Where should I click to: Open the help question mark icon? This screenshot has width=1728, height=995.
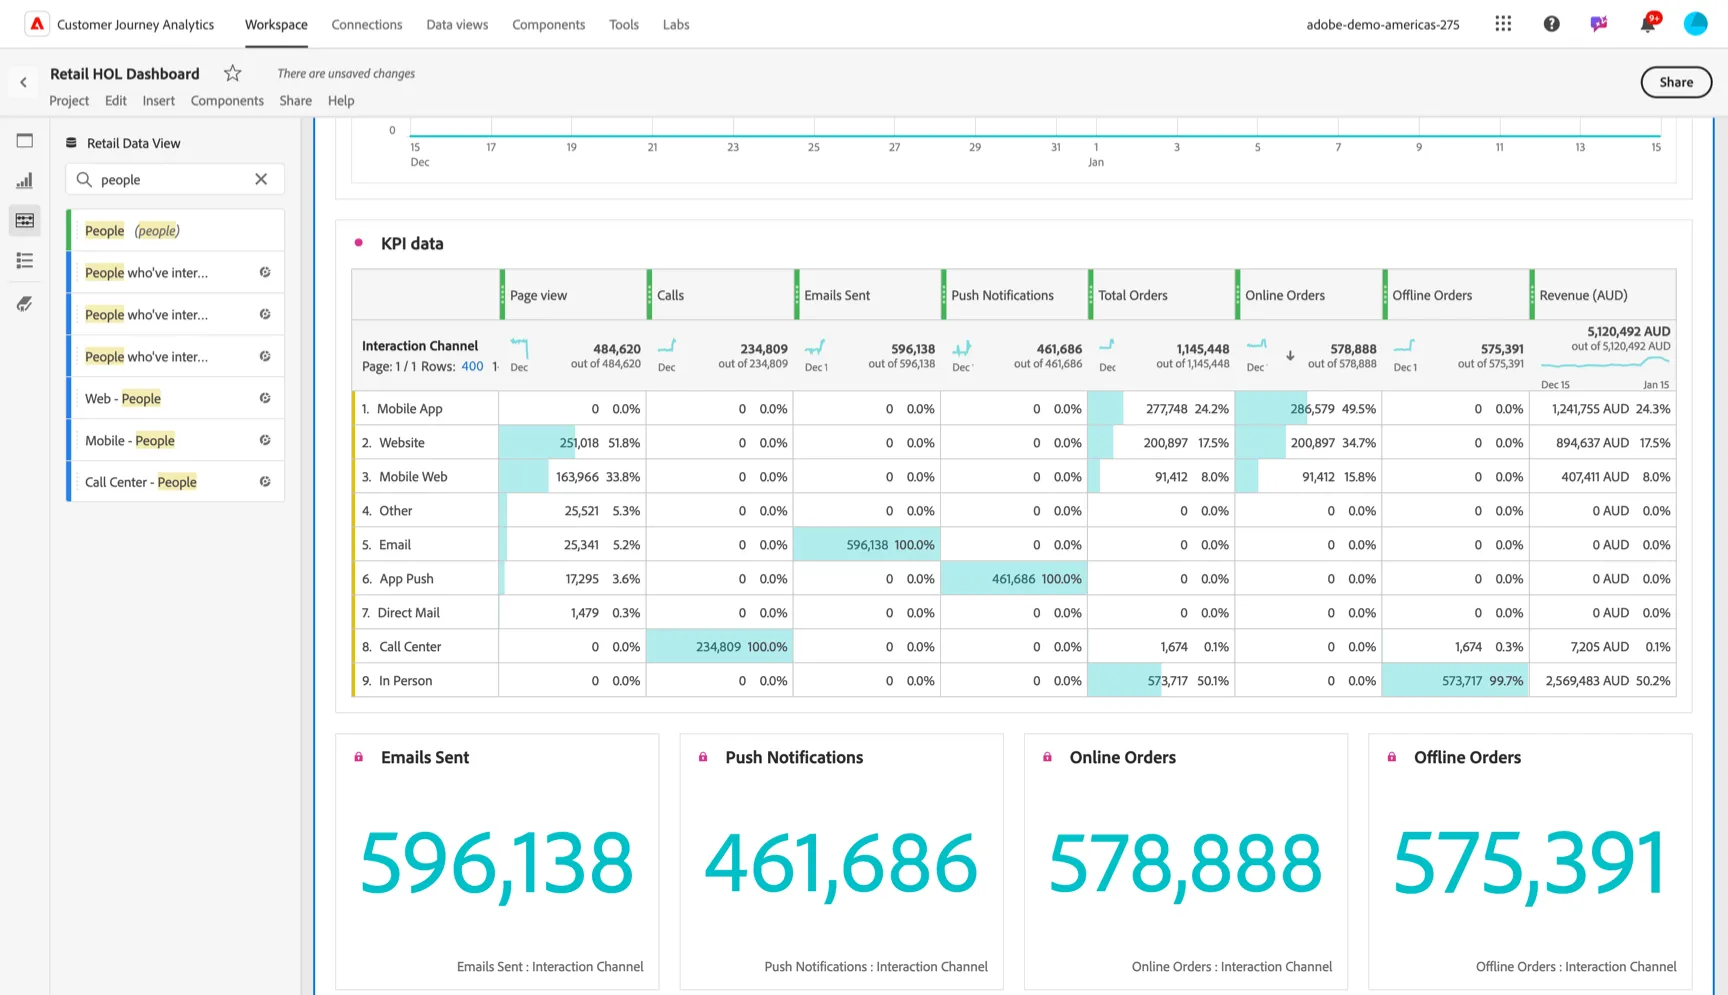tap(1551, 24)
